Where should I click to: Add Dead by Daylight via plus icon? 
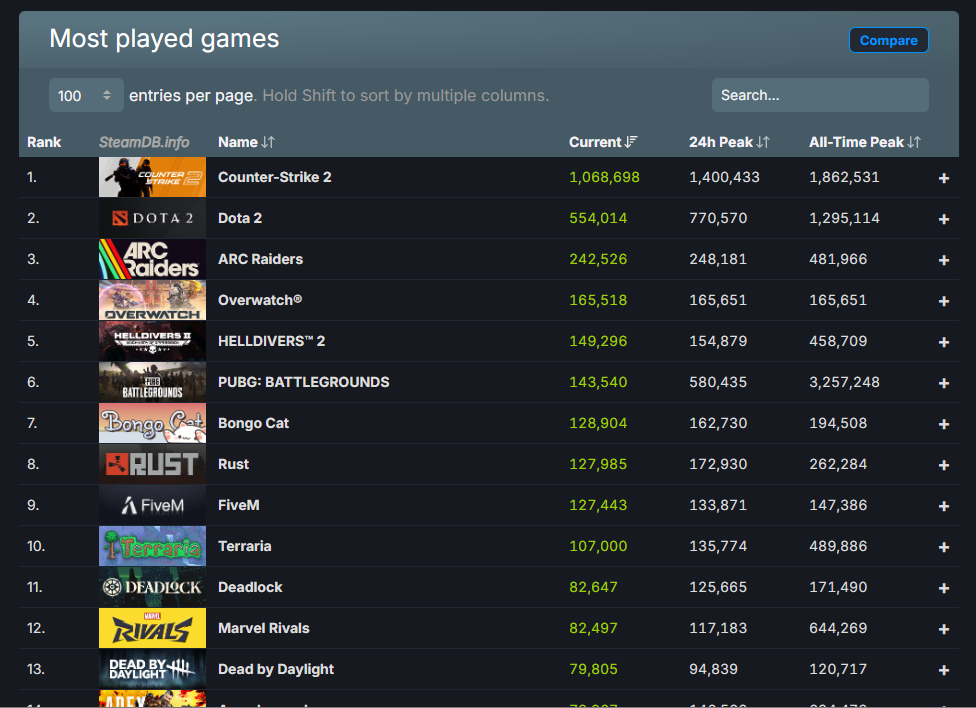(x=944, y=670)
